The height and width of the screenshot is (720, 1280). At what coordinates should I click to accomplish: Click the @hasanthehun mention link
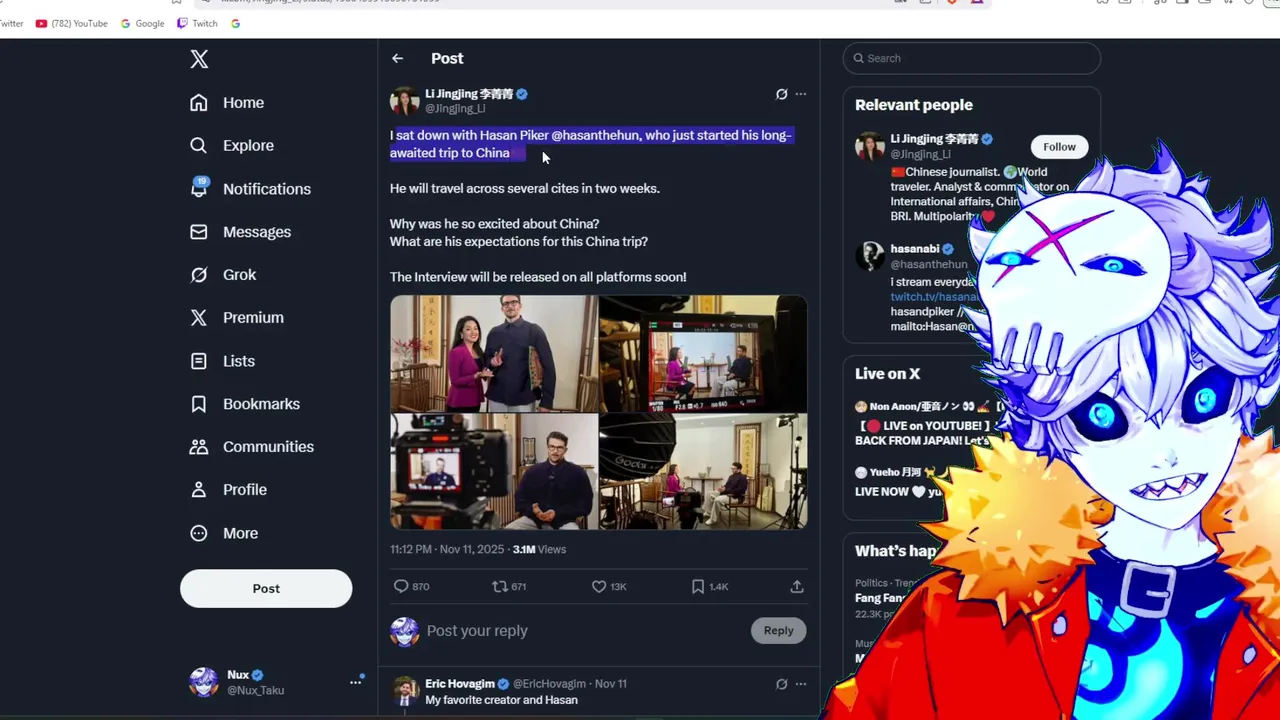595,135
